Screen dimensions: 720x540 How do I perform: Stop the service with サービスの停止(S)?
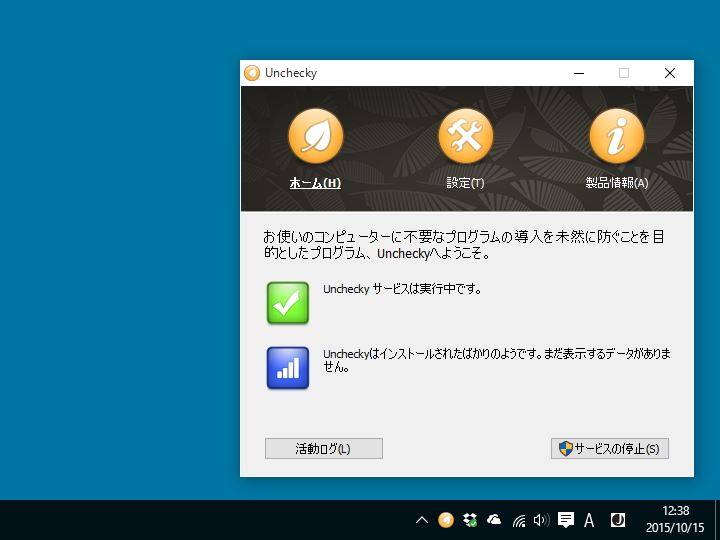(x=610, y=448)
